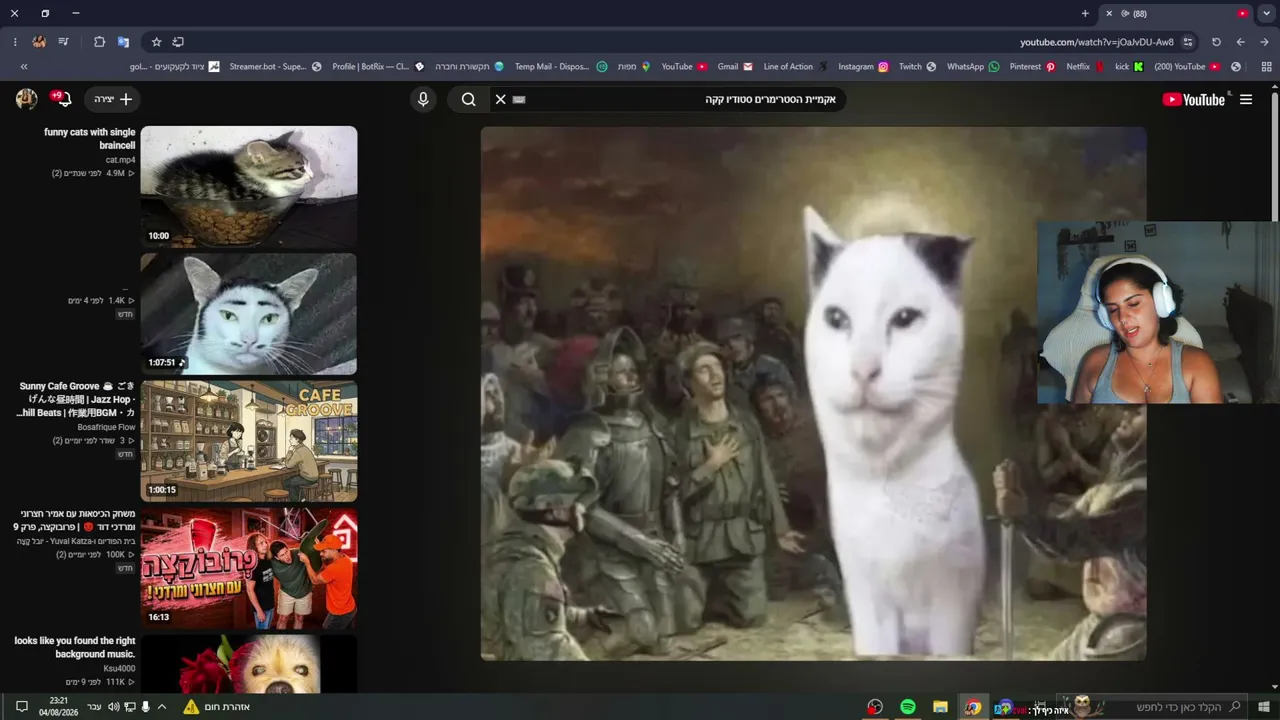
Task: Open the kick bookmark
Action: click(x=1129, y=67)
